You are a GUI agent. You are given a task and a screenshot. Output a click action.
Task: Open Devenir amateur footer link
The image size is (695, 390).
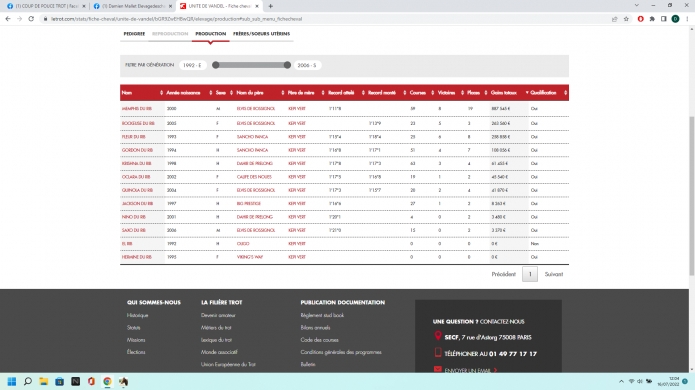(x=218, y=315)
